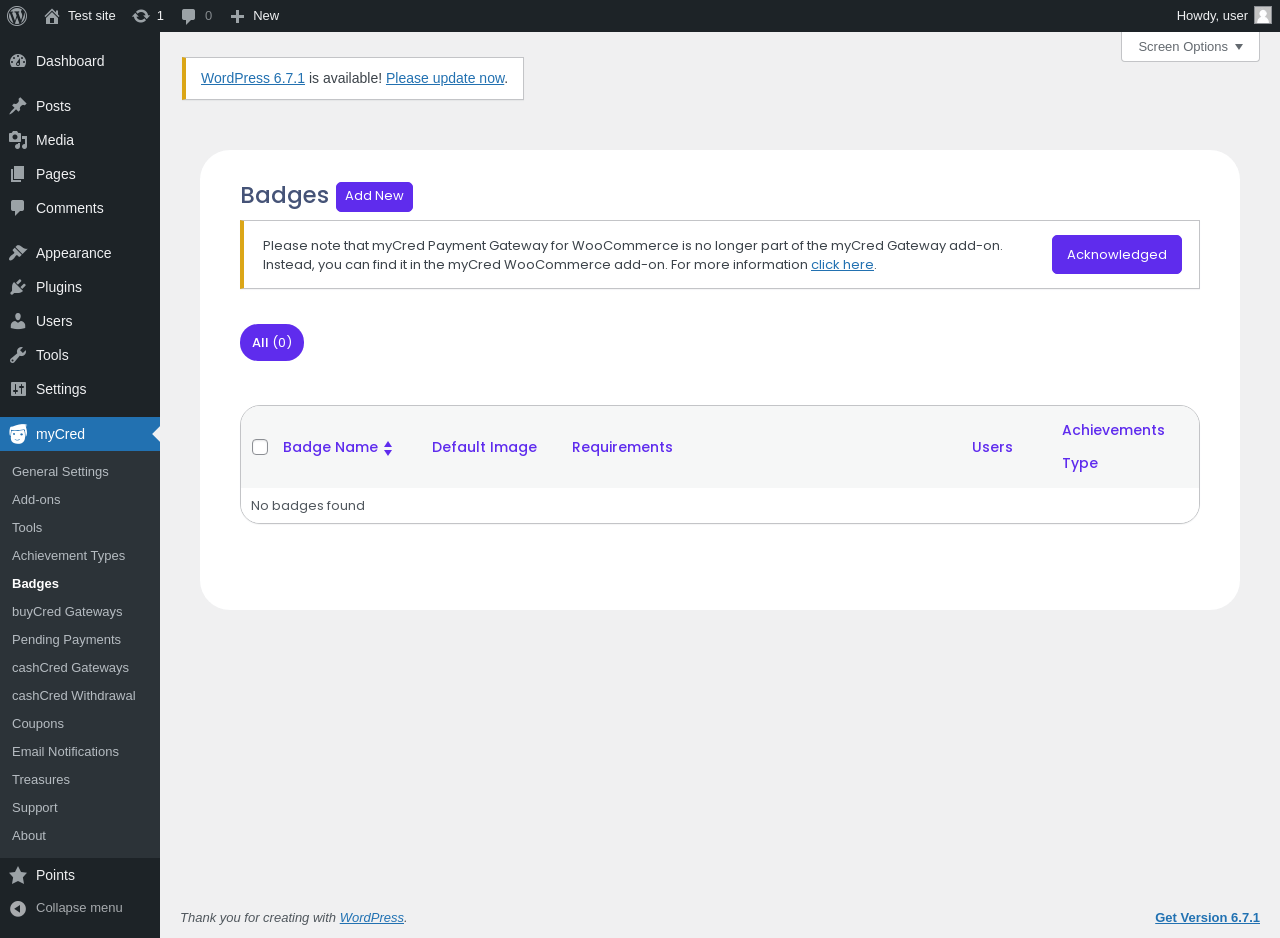The width and height of the screenshot is (1280, 938).
Task: Open the Howdy, user account menu
Action: [x=1223, y=16]
